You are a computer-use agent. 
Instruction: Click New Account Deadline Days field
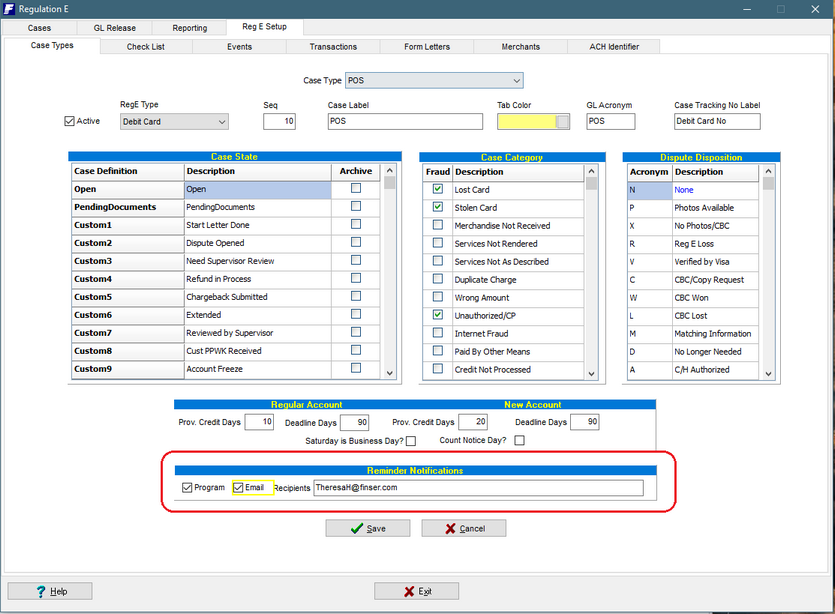(585, 422)
